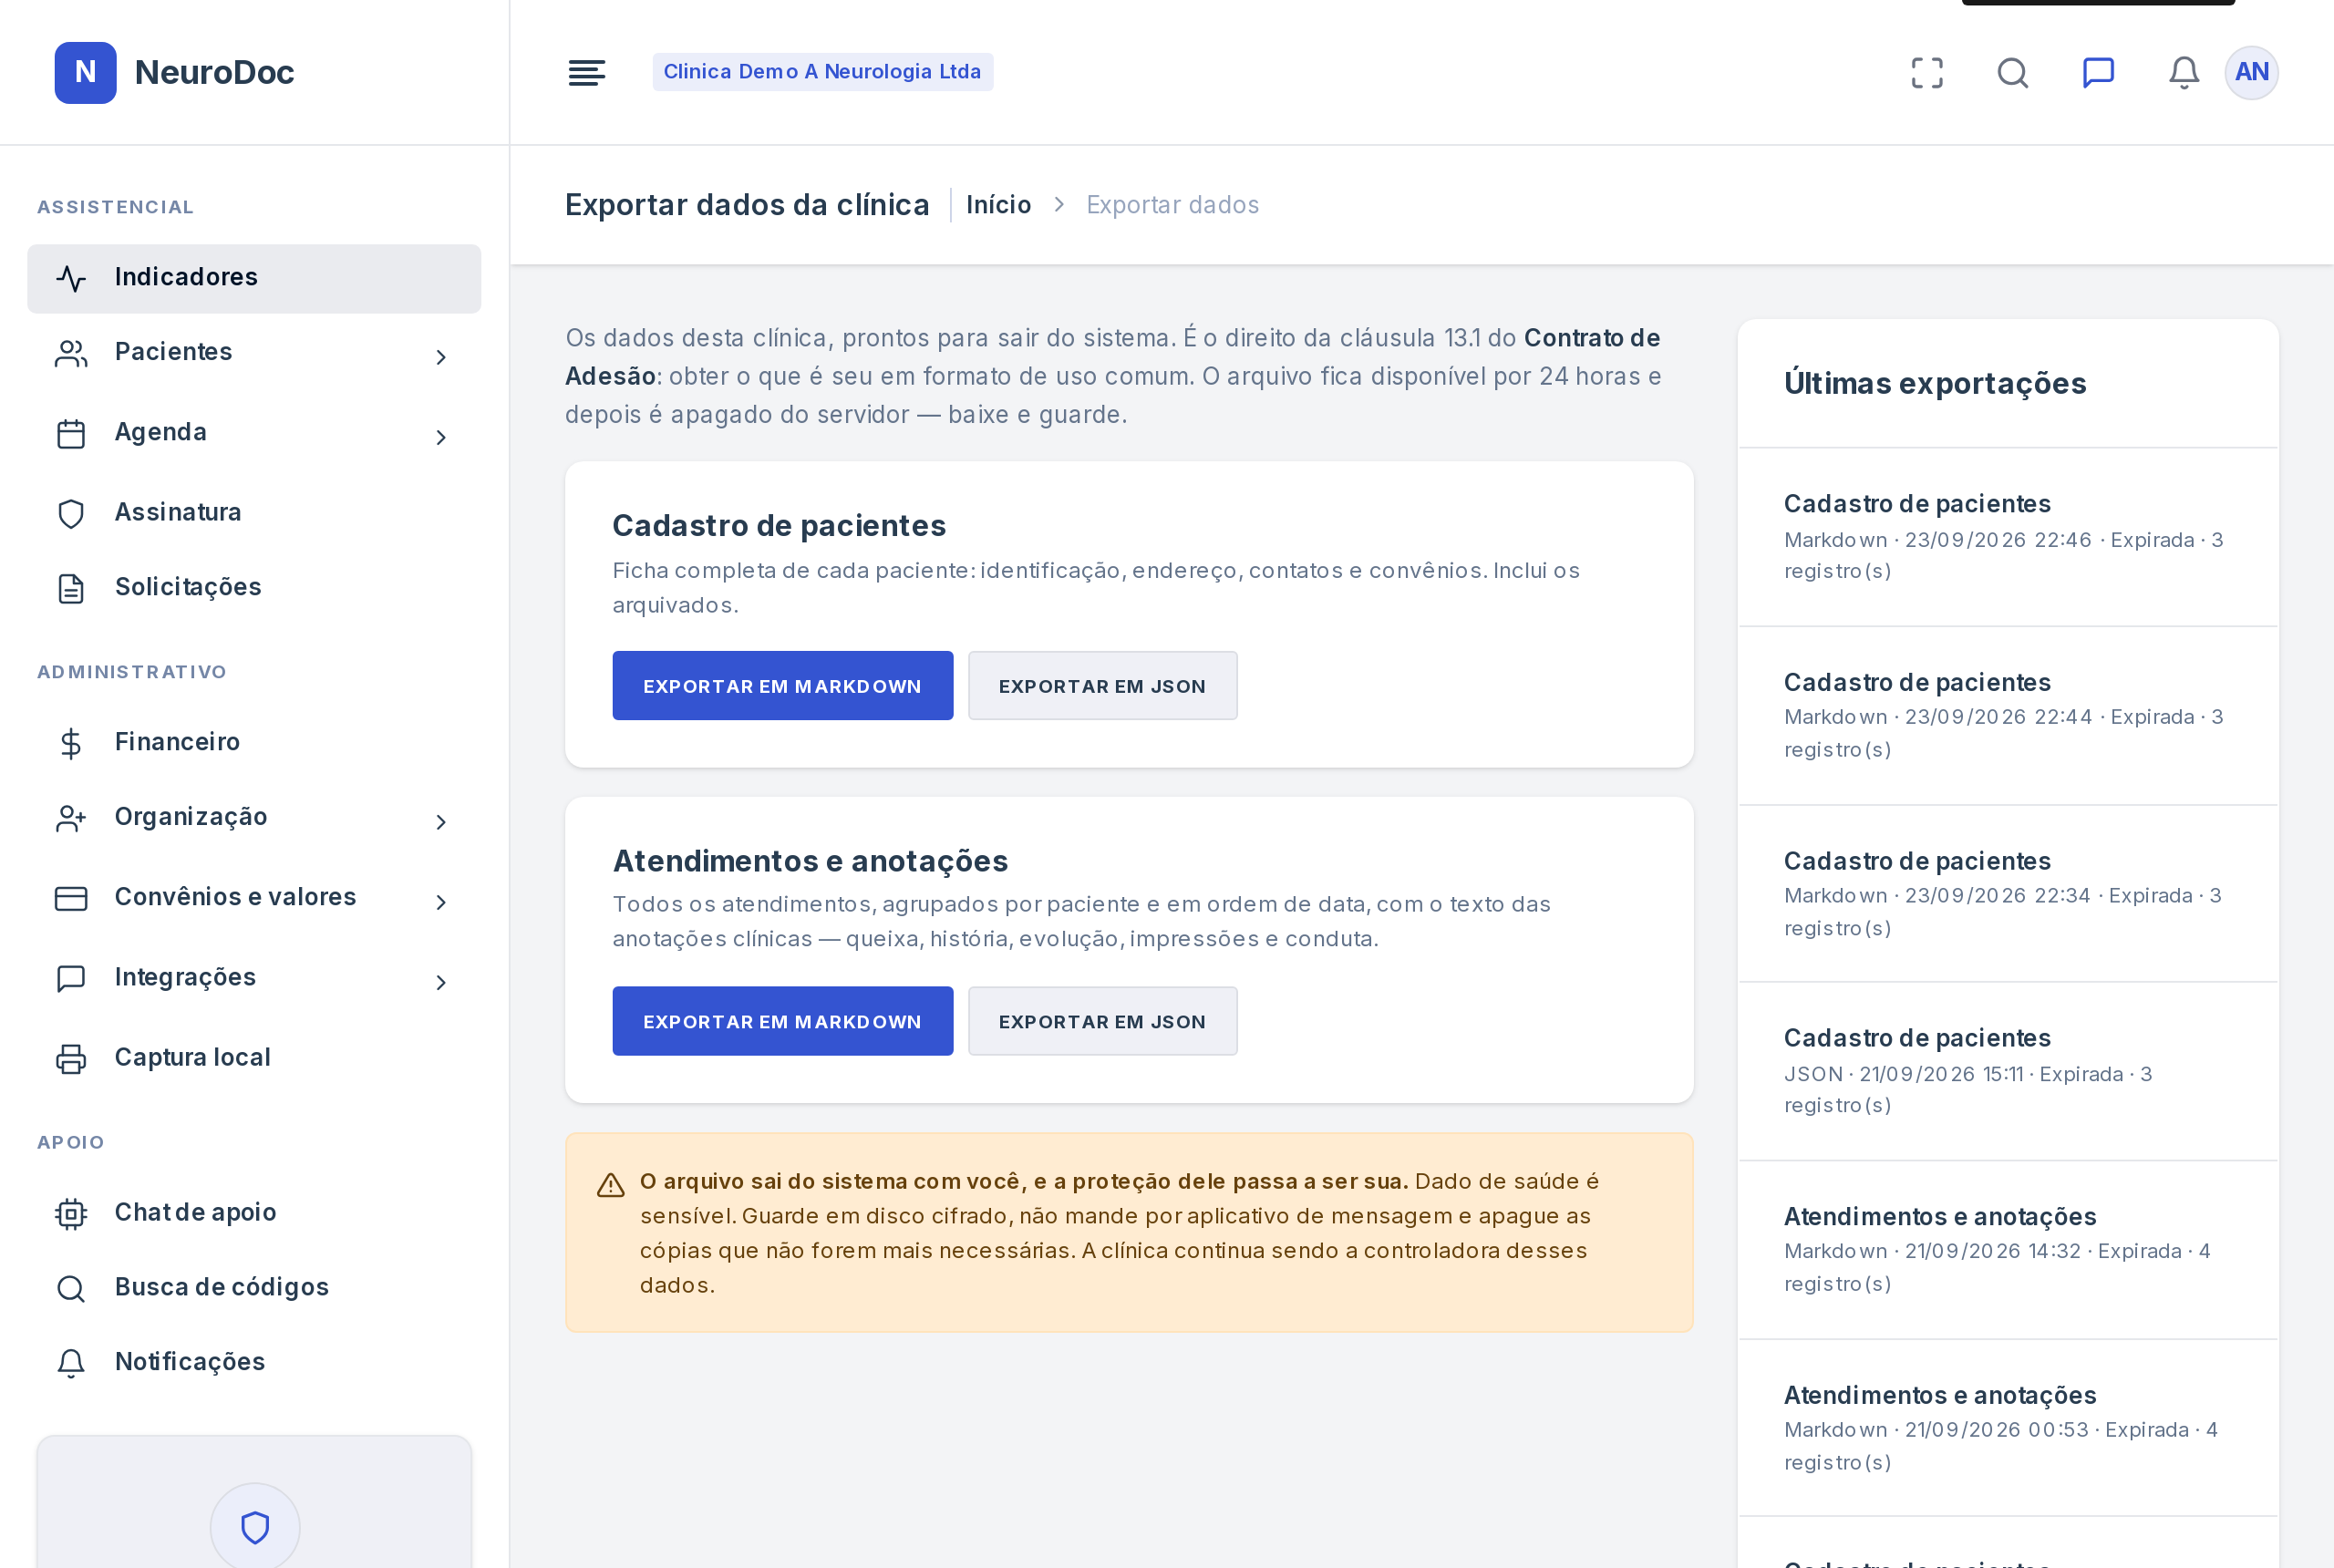Export Cadastro de pacientes em Markdown
This screenshot has height=1568, width=2334.
point(782,685)
